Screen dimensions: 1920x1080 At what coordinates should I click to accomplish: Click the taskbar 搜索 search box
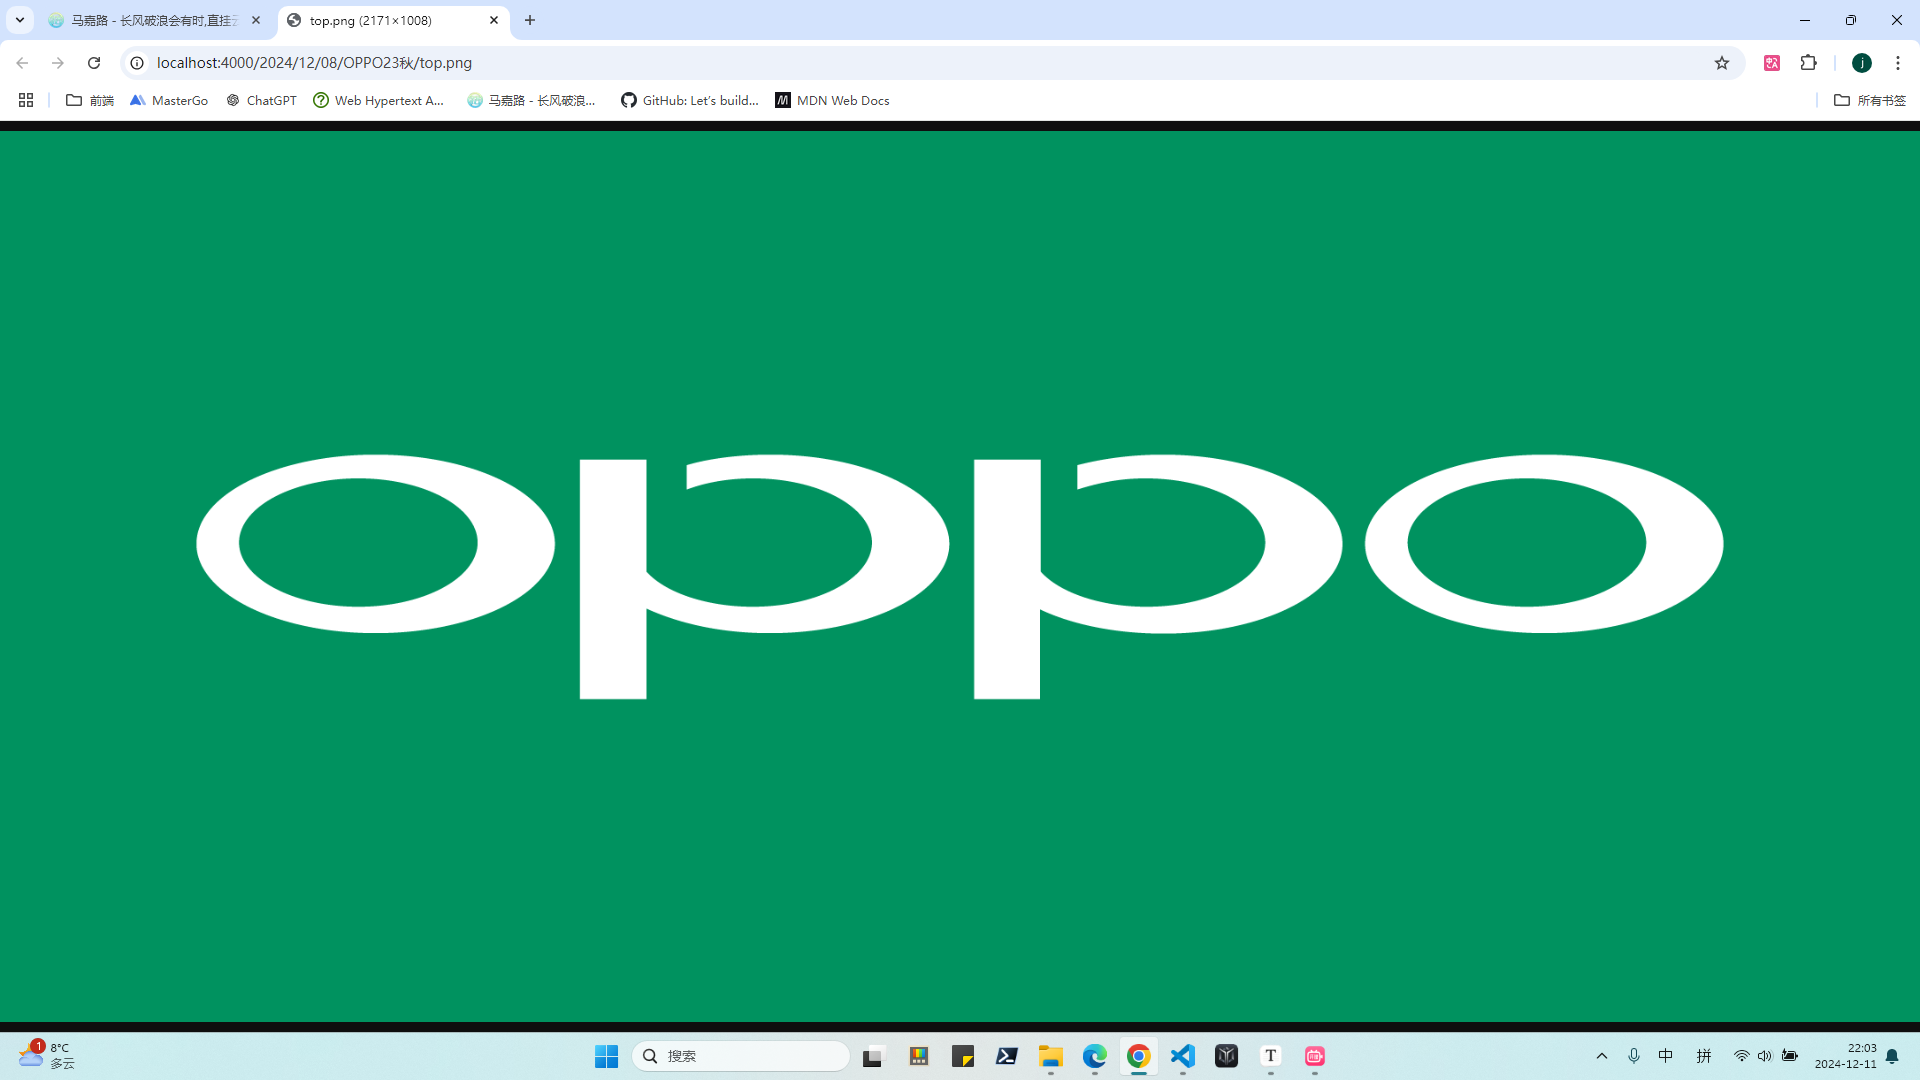point(741,1056)
